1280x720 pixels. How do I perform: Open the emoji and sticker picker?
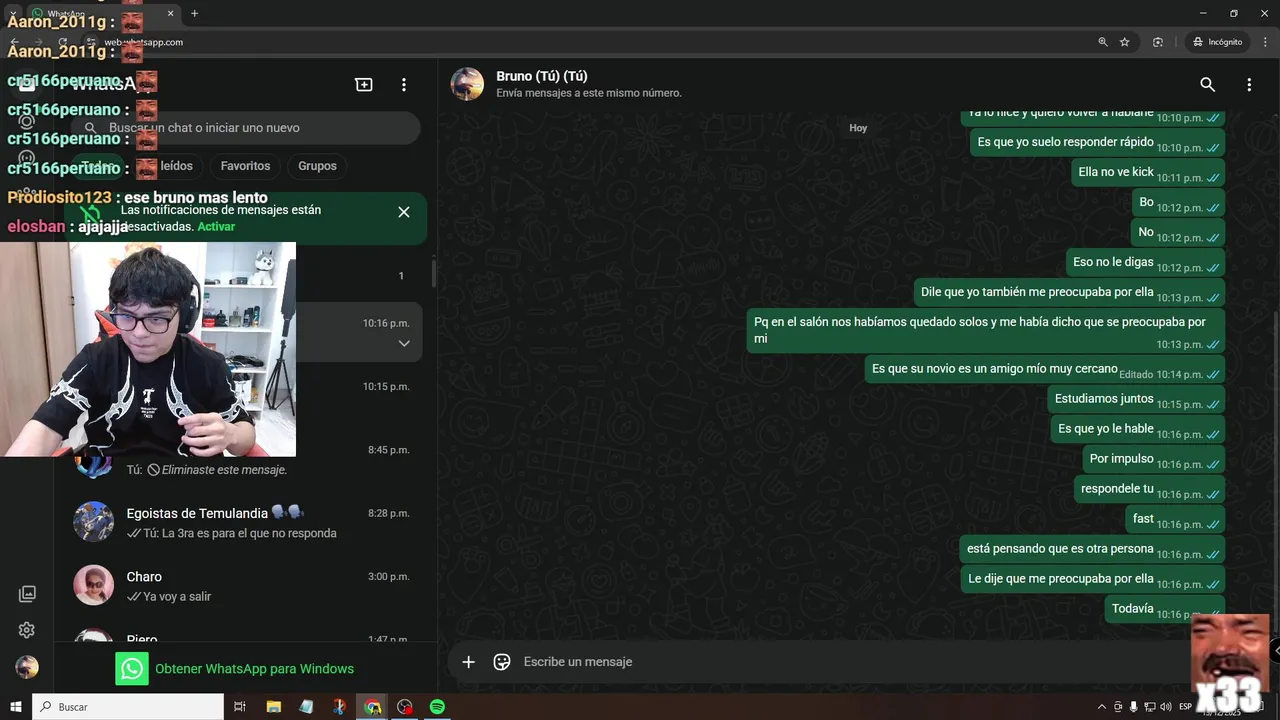pyautogui.click(x=502, y=662)
